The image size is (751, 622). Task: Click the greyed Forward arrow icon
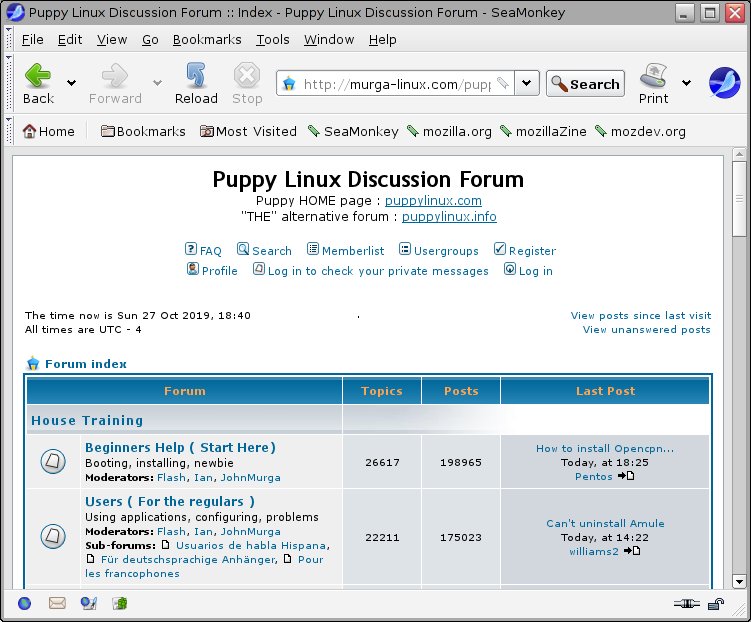115,76
